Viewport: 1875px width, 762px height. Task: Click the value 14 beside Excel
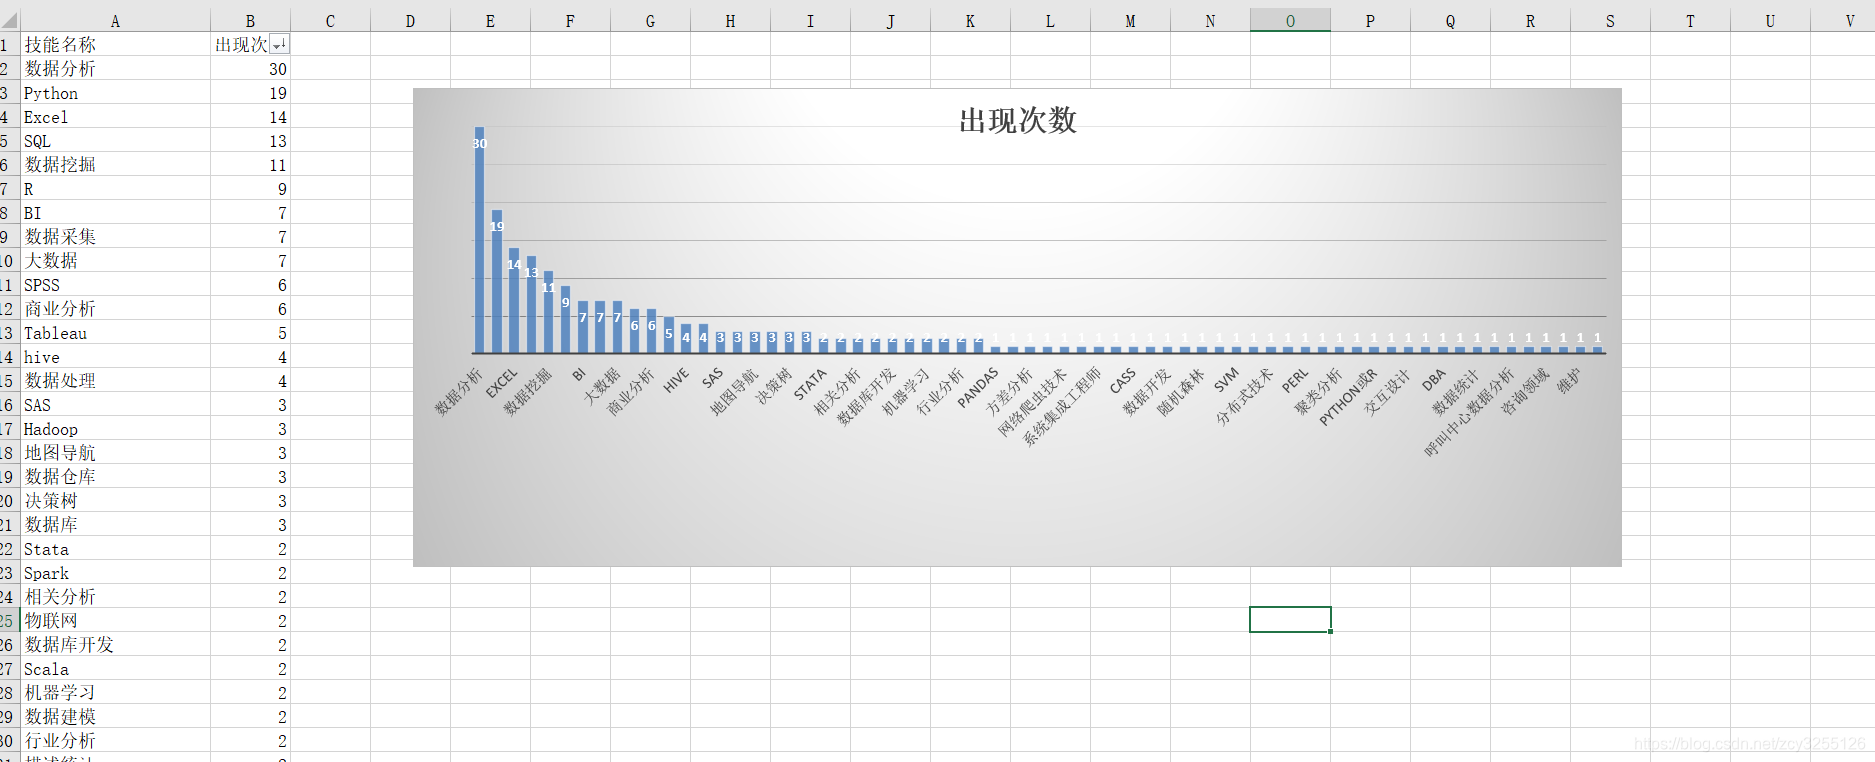point(250,117)
